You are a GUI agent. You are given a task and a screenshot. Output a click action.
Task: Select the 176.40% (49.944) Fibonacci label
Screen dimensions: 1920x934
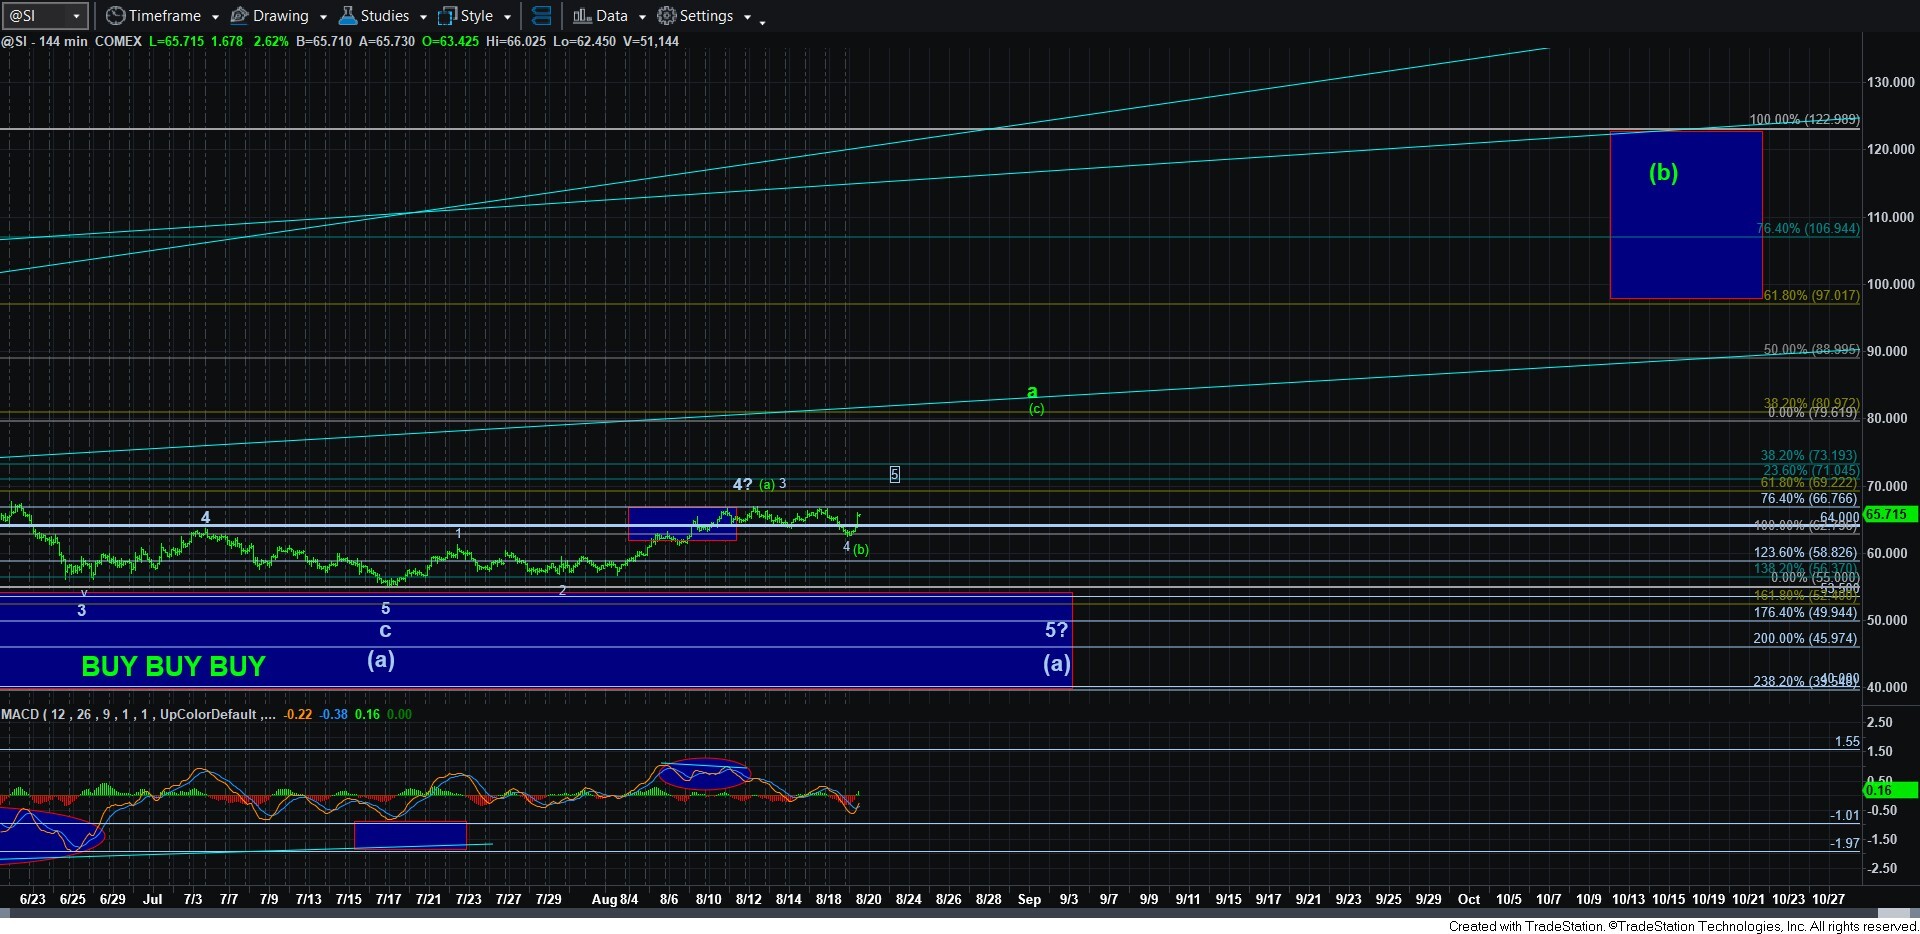tap(1805, 613)
